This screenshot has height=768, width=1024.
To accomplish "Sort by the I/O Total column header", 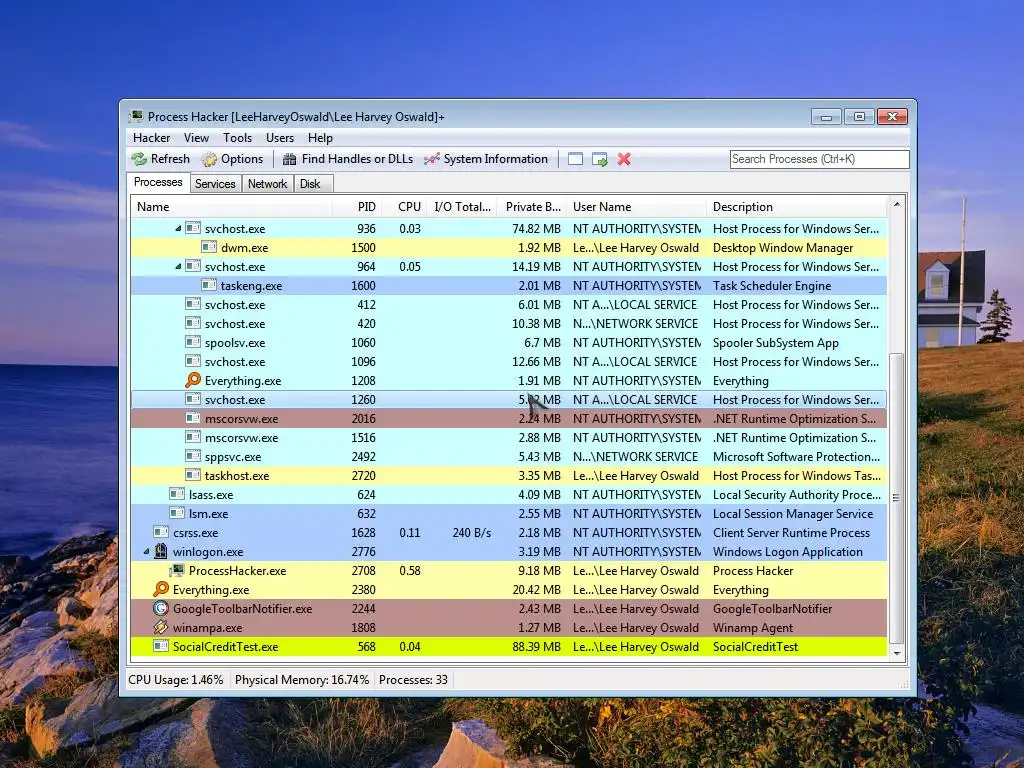I will [462, 207].
